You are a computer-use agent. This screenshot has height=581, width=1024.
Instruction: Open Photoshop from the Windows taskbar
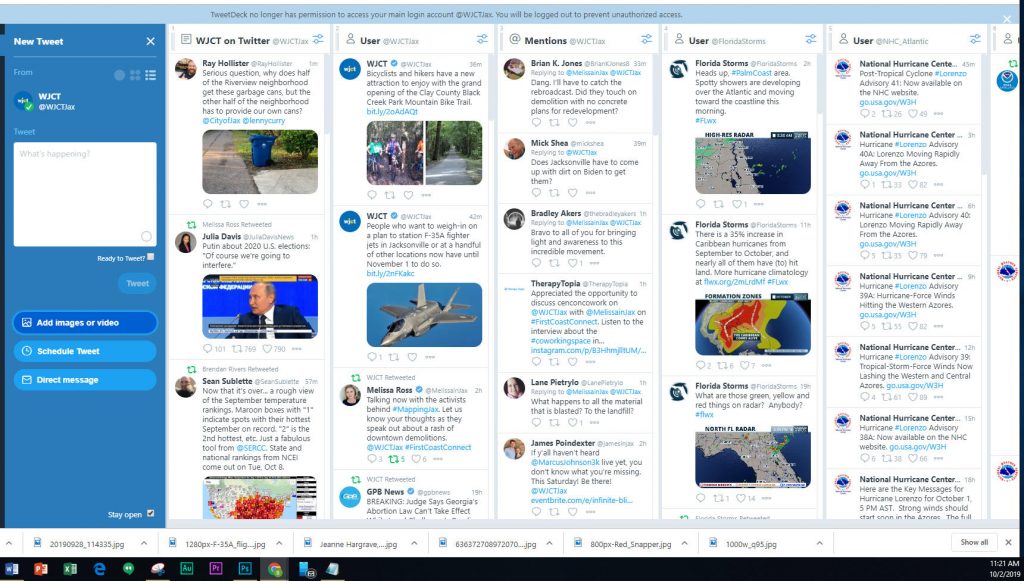click(245, 568)
